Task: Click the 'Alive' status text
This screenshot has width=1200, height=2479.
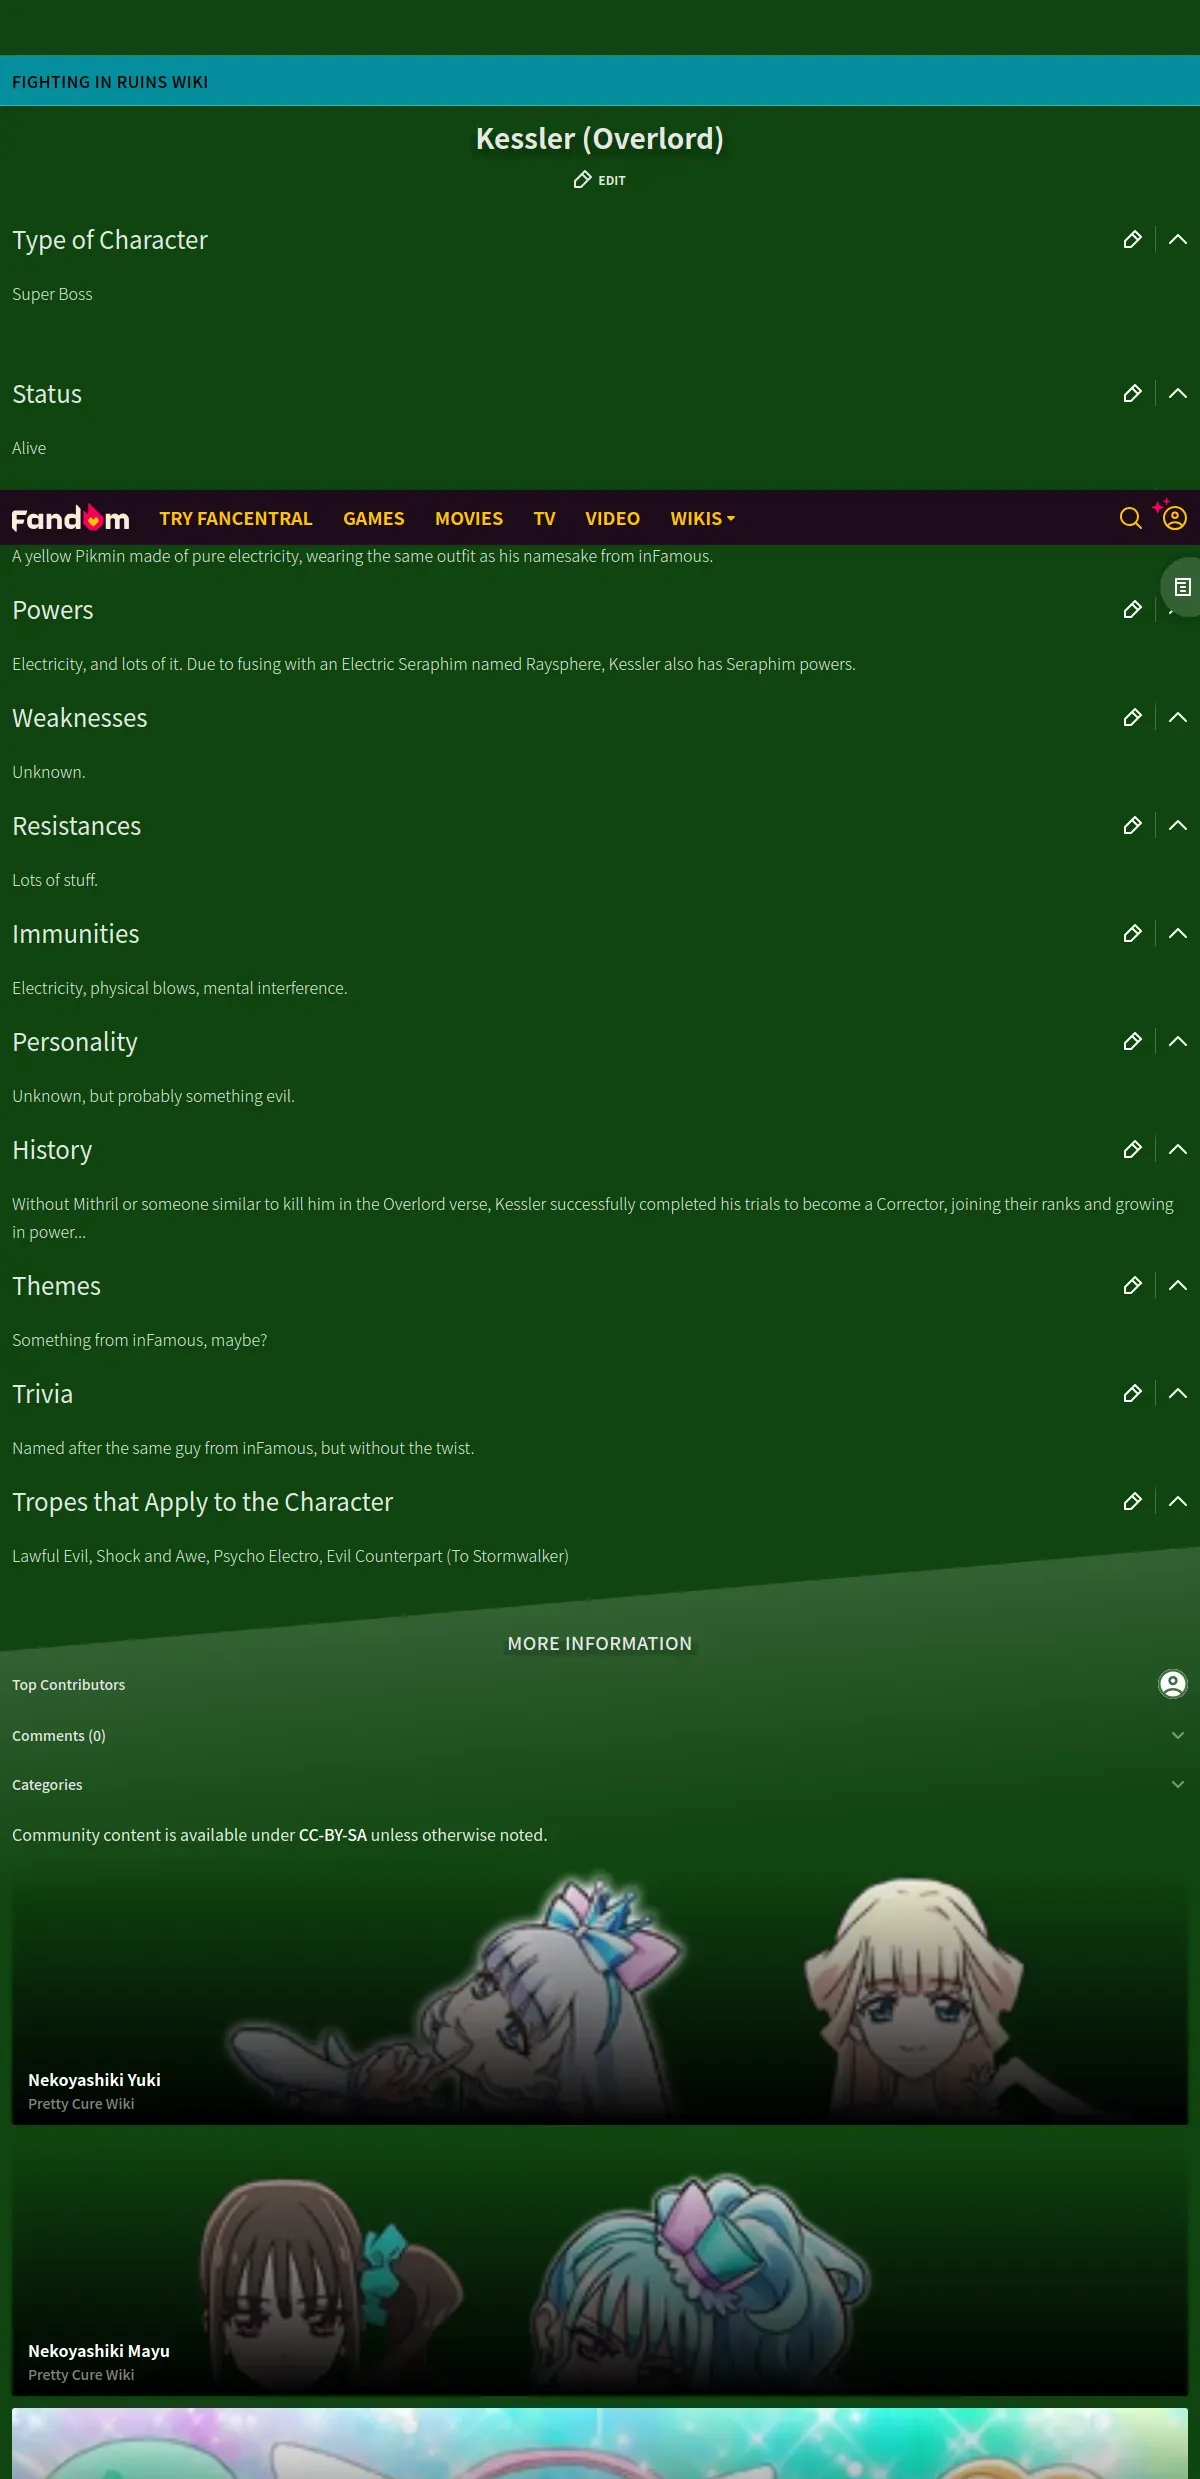Action: click(29, 448)
